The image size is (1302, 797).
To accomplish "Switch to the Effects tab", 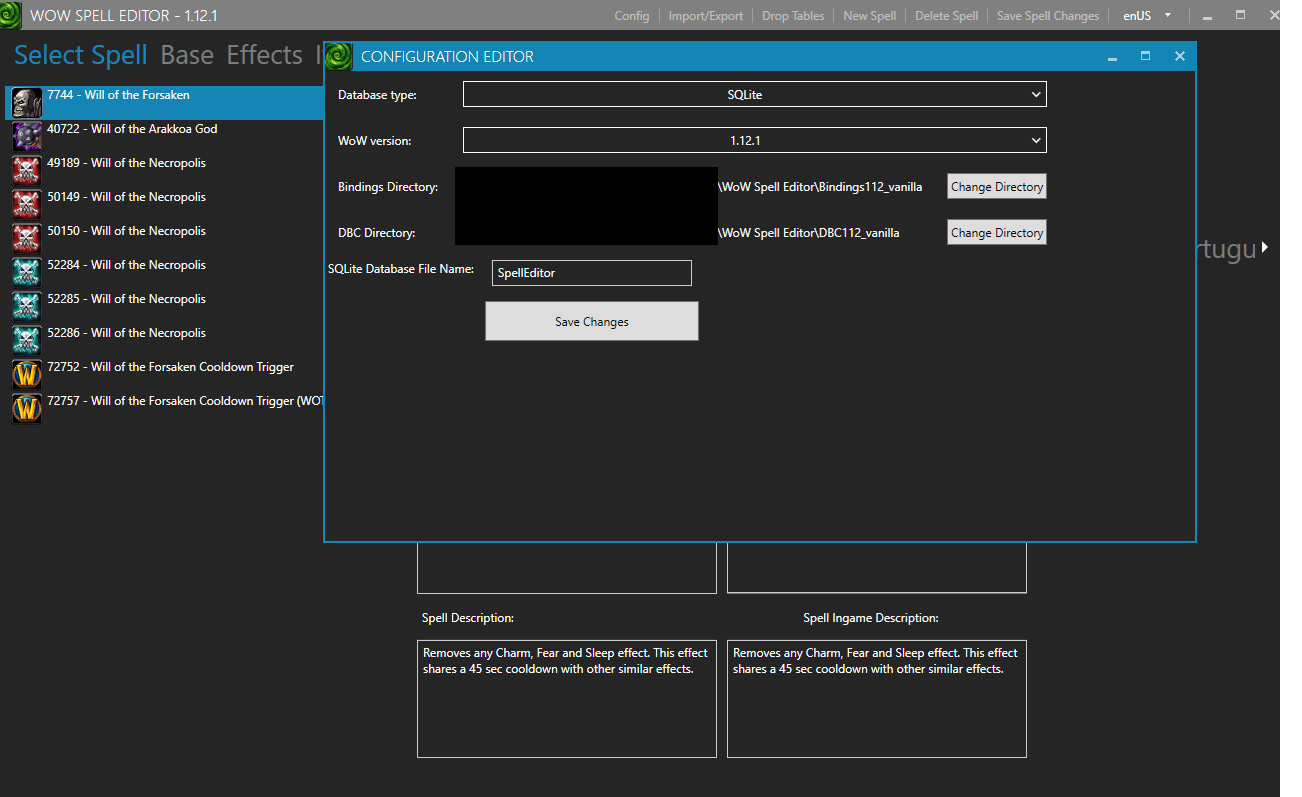I will coord(264,55).
